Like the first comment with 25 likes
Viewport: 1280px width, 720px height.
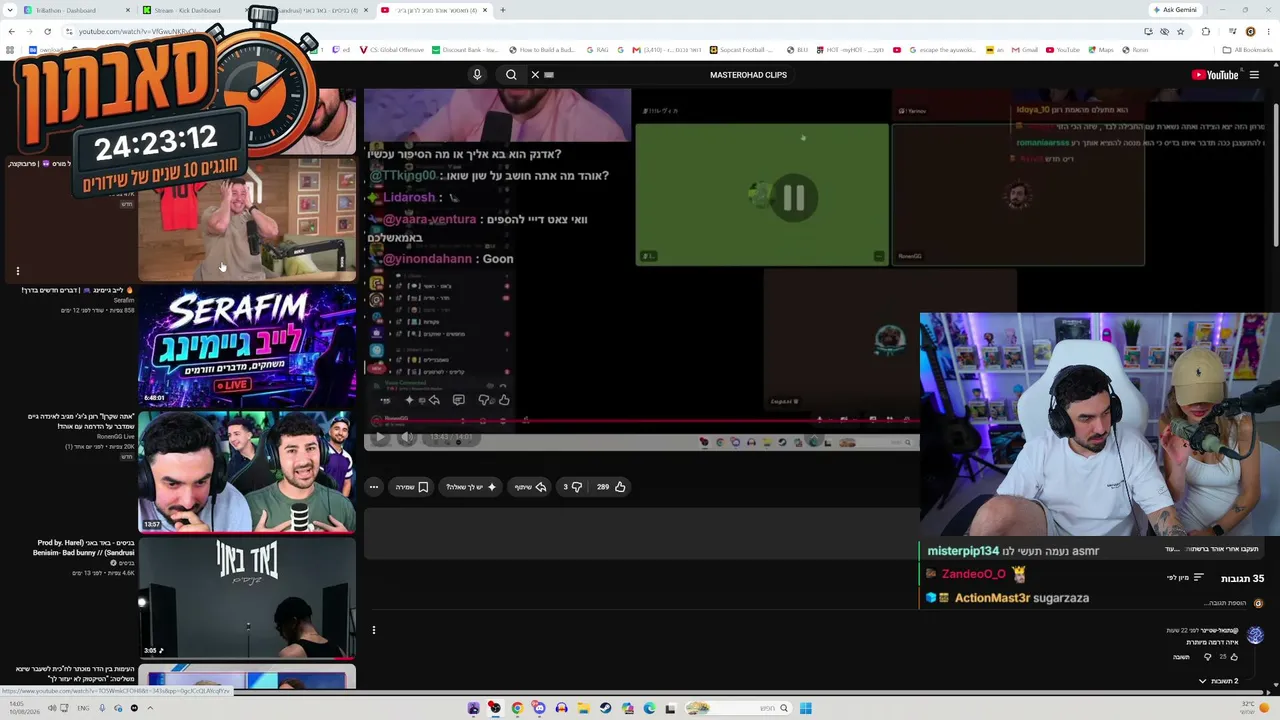point(1234,657)
